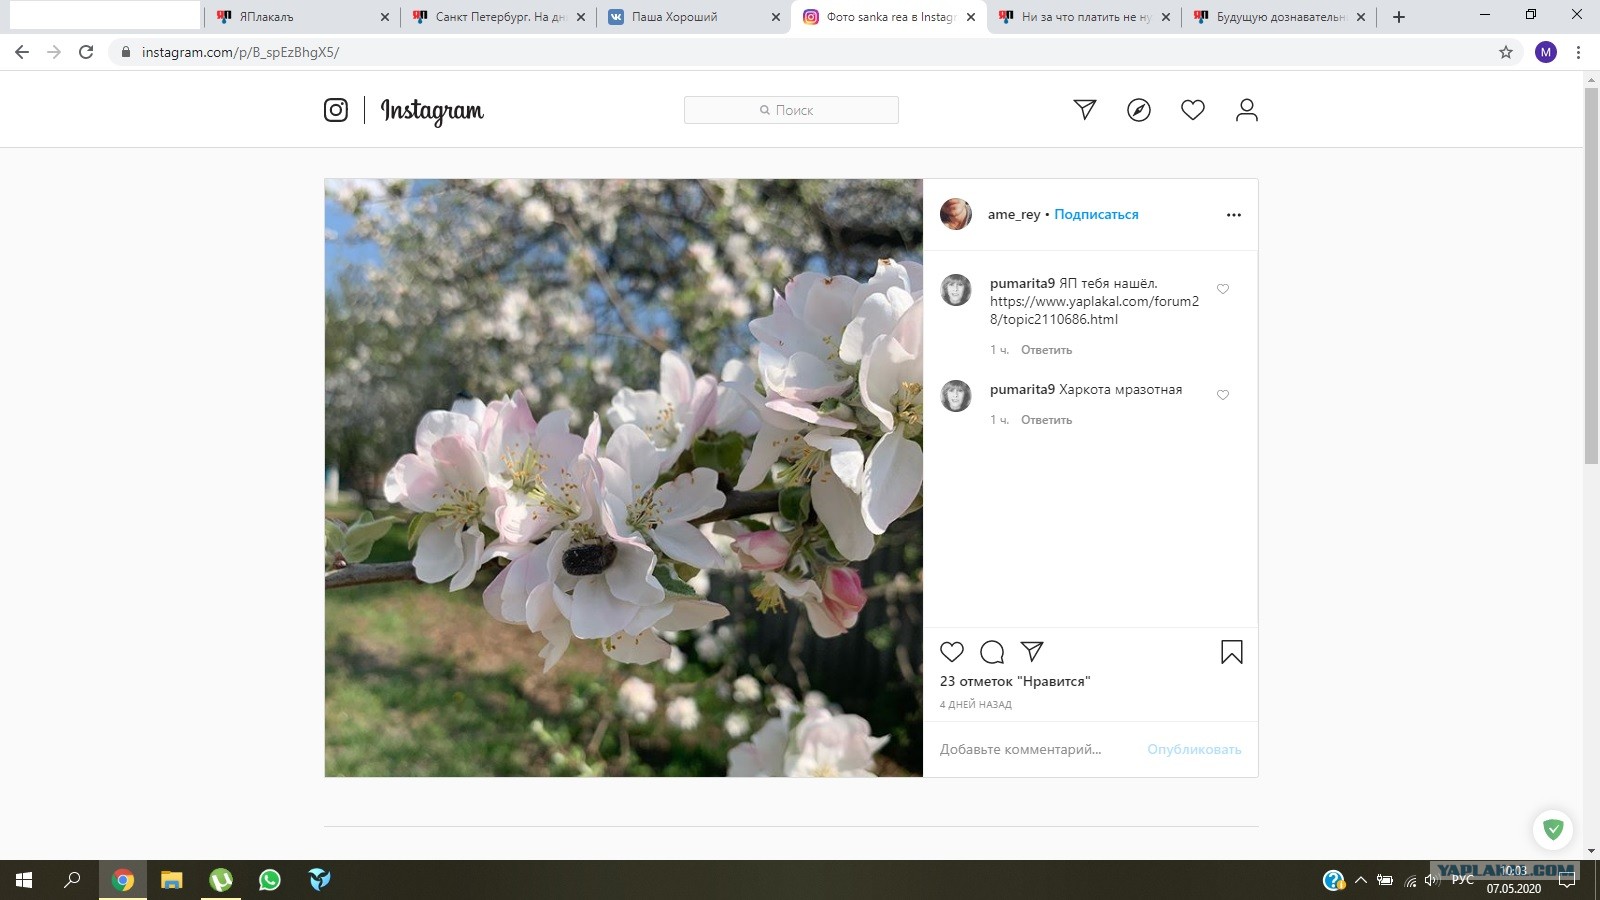Click the page vertical scrollbar
Screen dimensions: 1600x900
[1591, 275]
